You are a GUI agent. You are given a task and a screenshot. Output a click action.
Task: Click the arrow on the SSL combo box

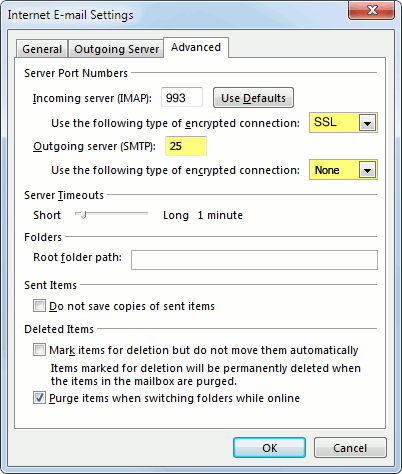pyautogui.click(x=367, y=123)
